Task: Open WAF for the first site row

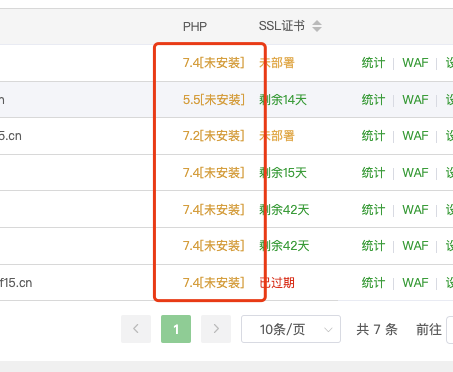Action: point(415,63)
